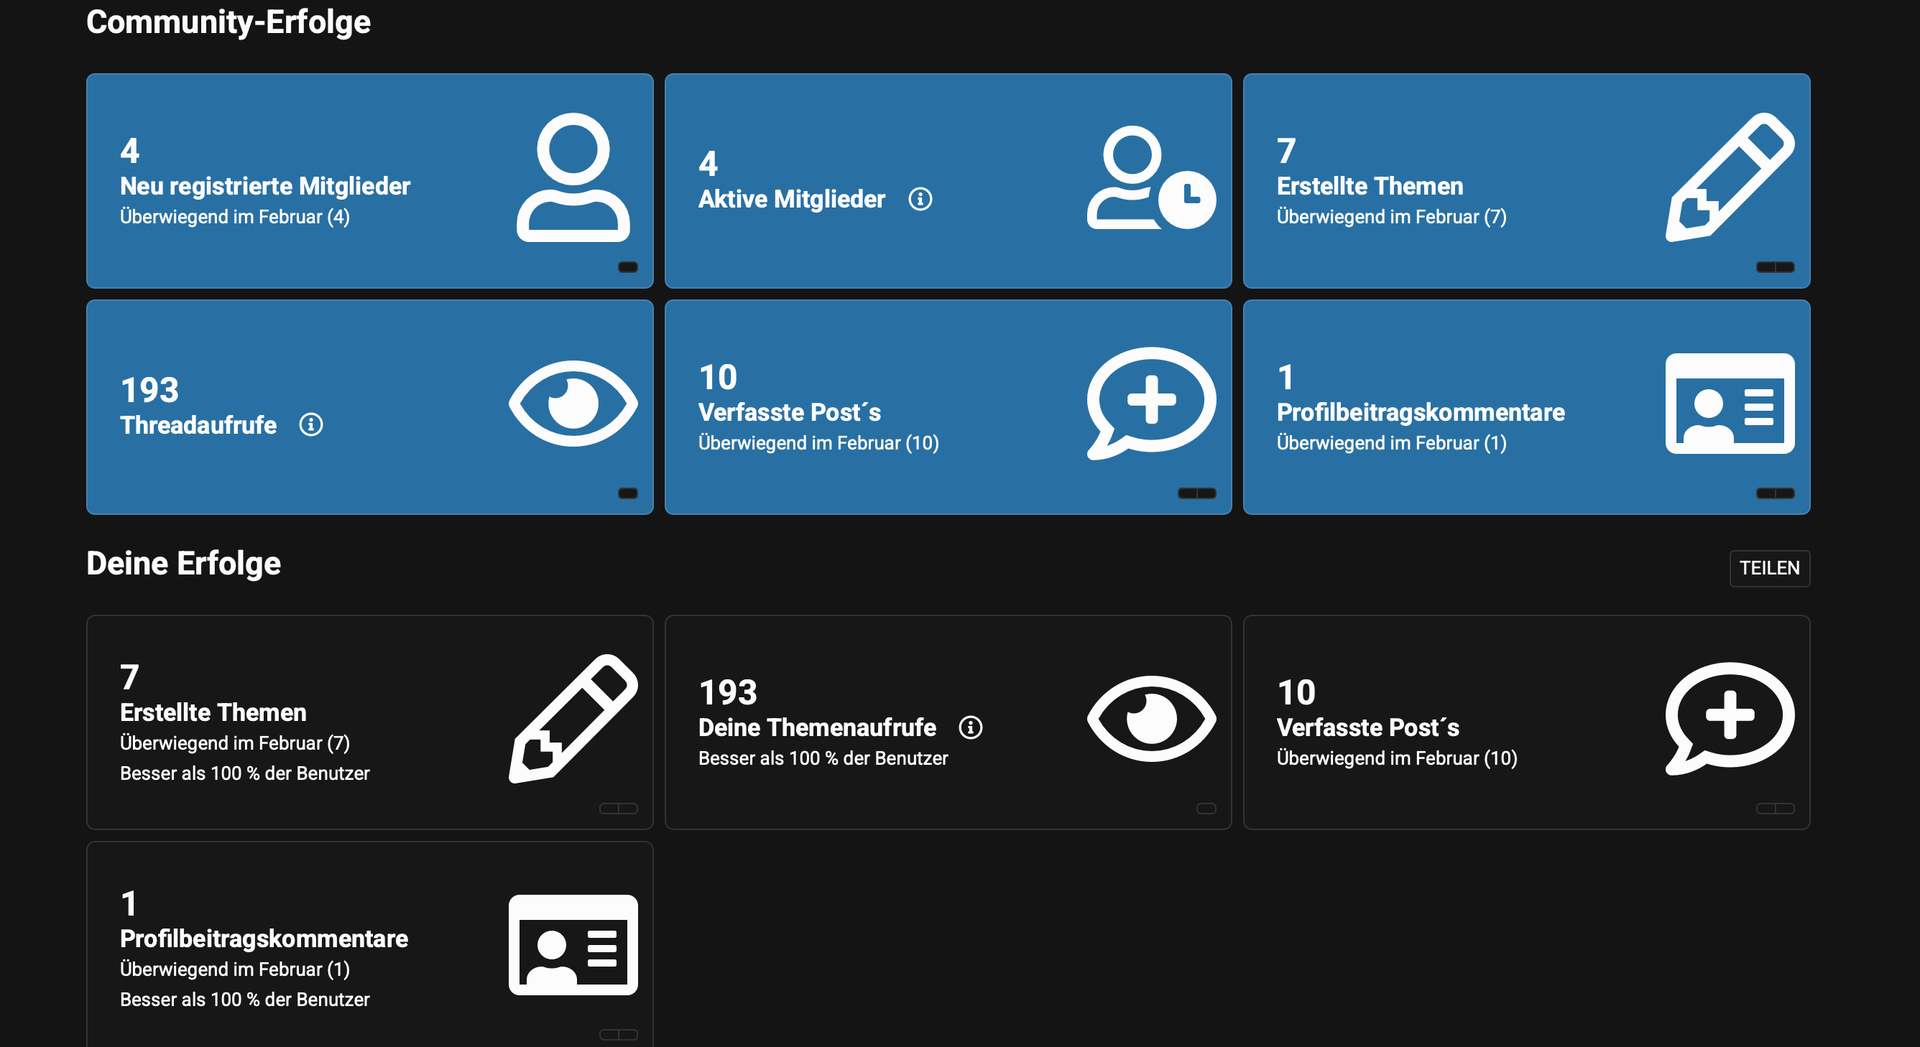The width and height of the screenshot is (1920, 1047).
Task: Open the info icon next to Deine Themenaufrufe
Action: 970,728
